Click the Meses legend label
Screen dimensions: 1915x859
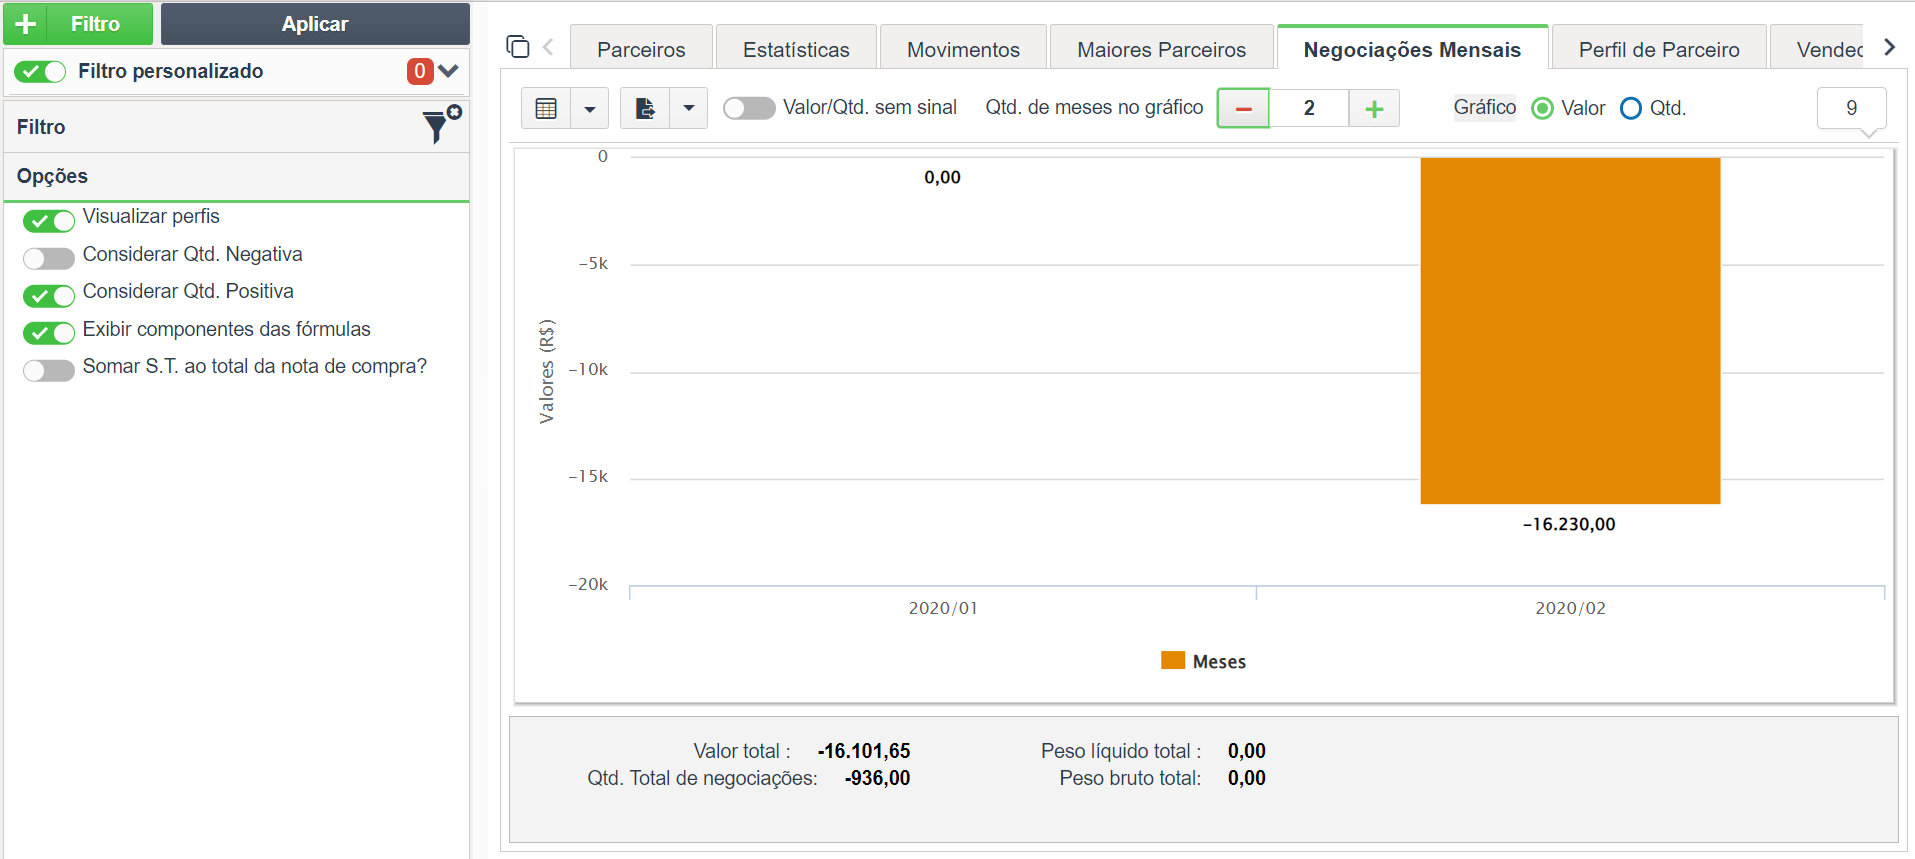pyautogui.click(x=1219, y=662)
